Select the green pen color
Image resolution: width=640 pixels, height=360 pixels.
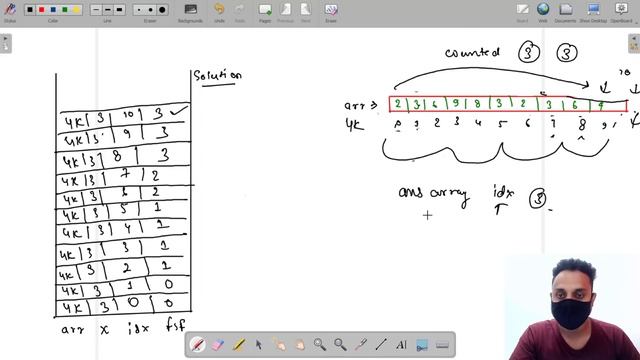[64, 9]
